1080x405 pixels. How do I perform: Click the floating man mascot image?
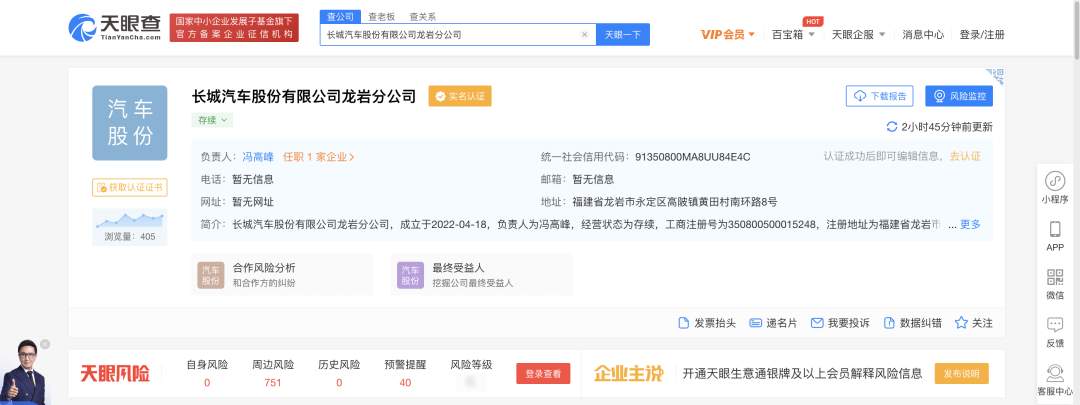tap(24, 373)
